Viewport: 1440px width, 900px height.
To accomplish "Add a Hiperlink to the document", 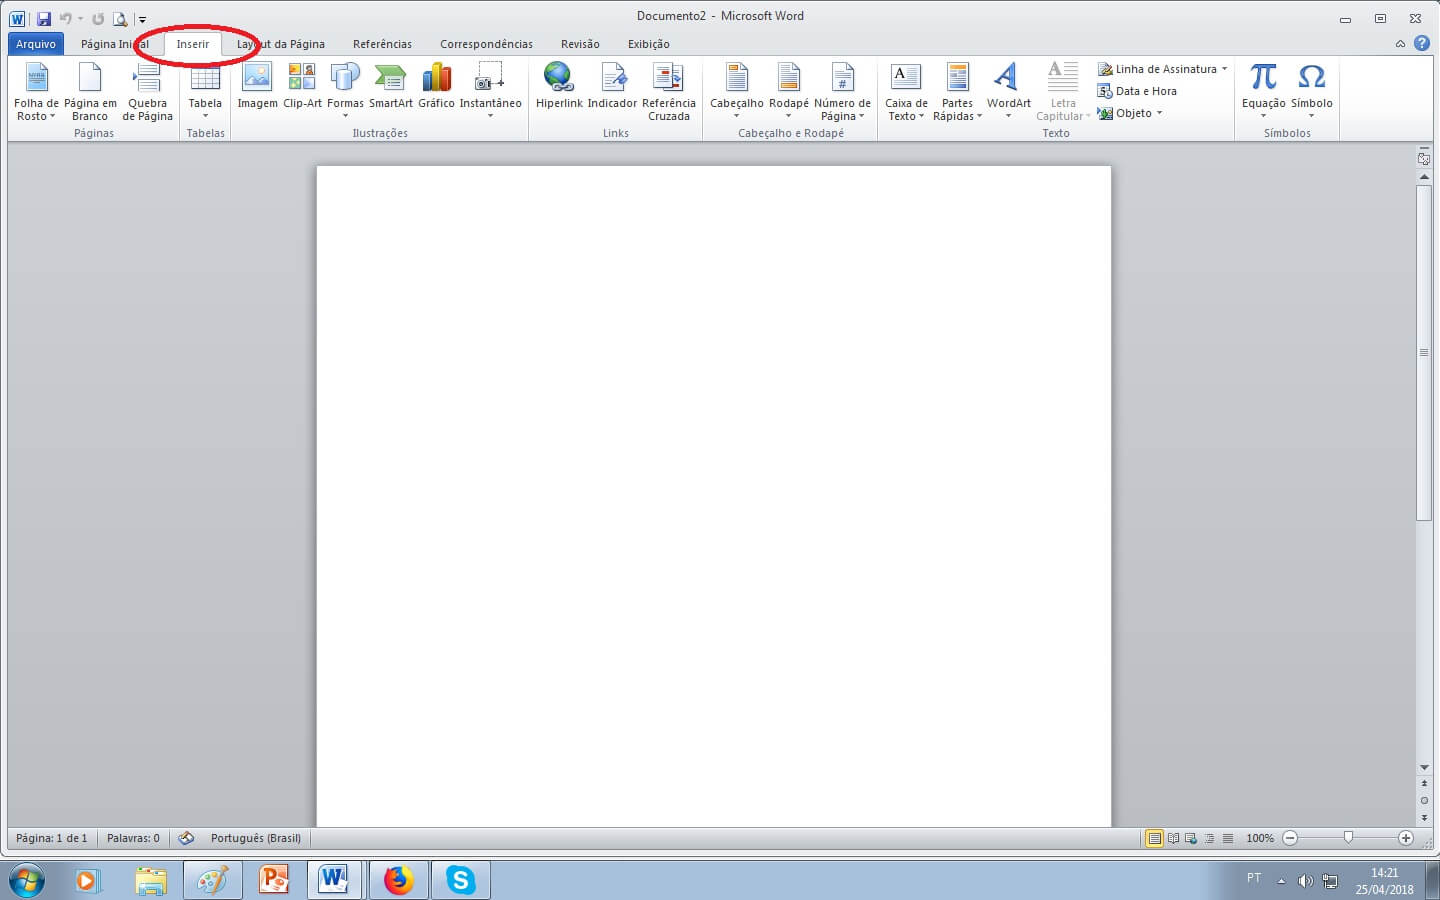I will pyautogui.click(x=558, y=86).
